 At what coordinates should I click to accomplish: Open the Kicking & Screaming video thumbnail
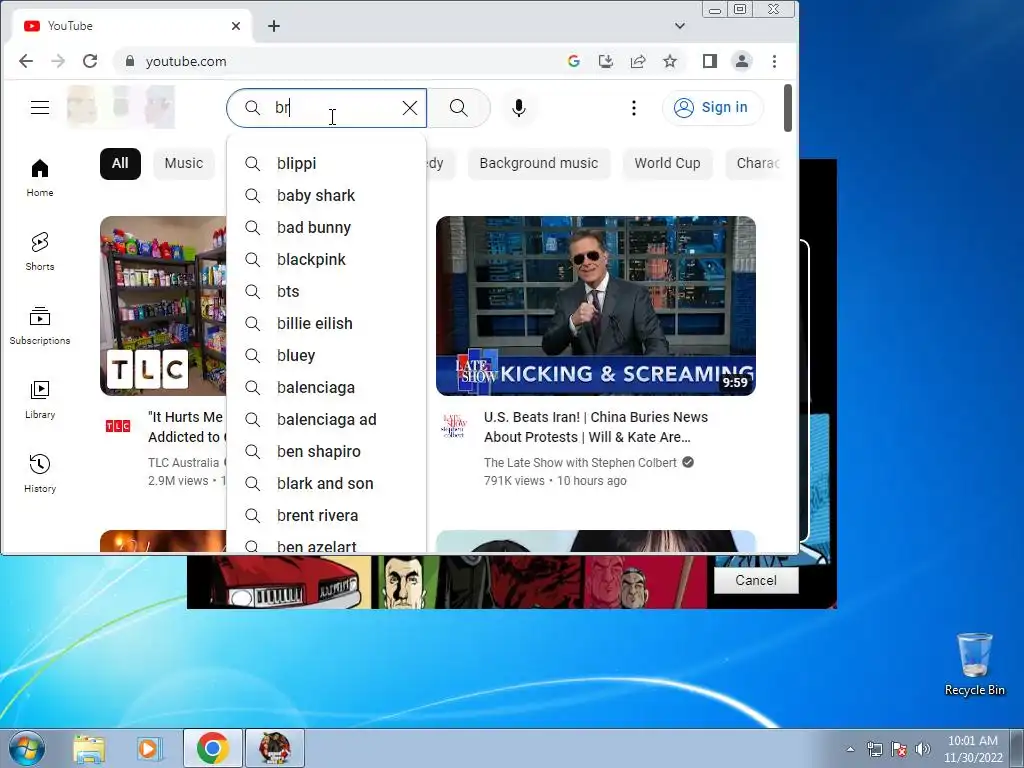(596, 306)
